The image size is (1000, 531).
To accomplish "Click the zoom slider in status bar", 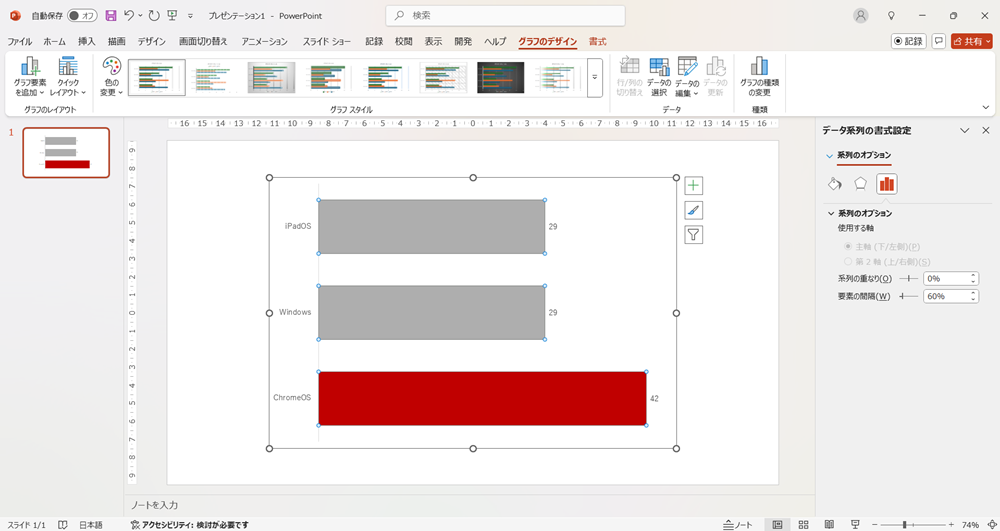I will (913, 525).
